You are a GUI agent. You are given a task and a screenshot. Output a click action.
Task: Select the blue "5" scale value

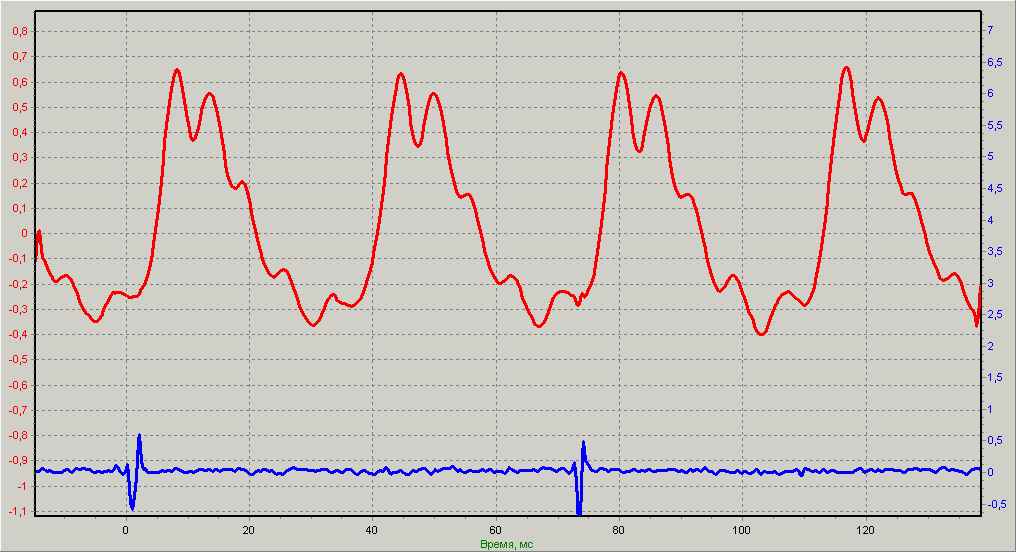coord(989,157)
